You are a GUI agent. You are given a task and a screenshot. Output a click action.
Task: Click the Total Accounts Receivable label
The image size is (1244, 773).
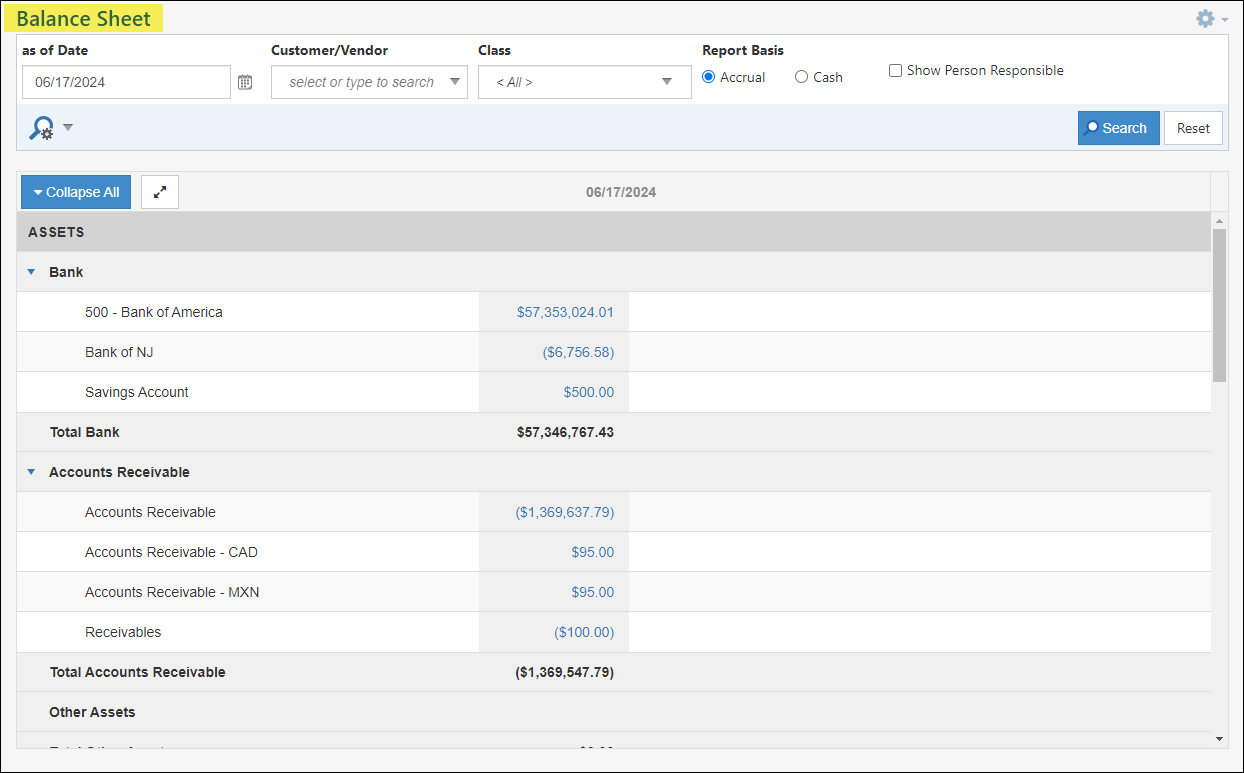coord(138,672)
